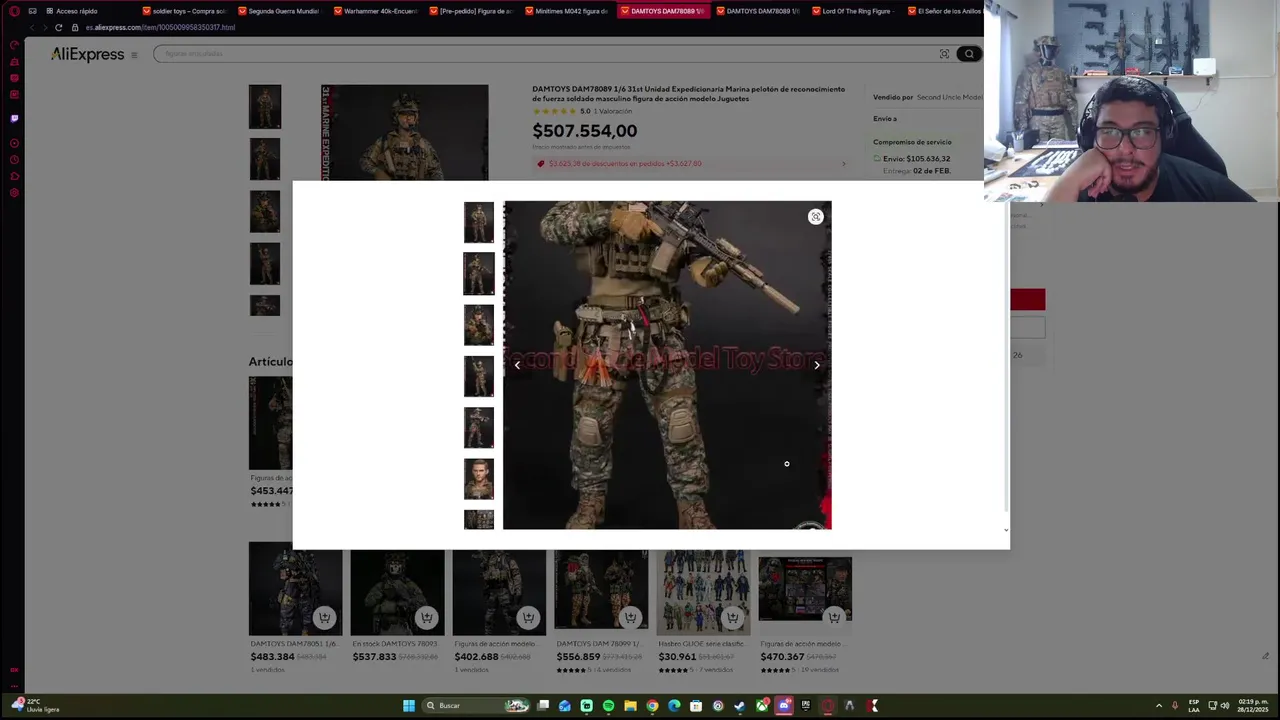The image size is (1280, 720).
Task: Open Google Chrome from the taskbar
Action: coord(652,706)
